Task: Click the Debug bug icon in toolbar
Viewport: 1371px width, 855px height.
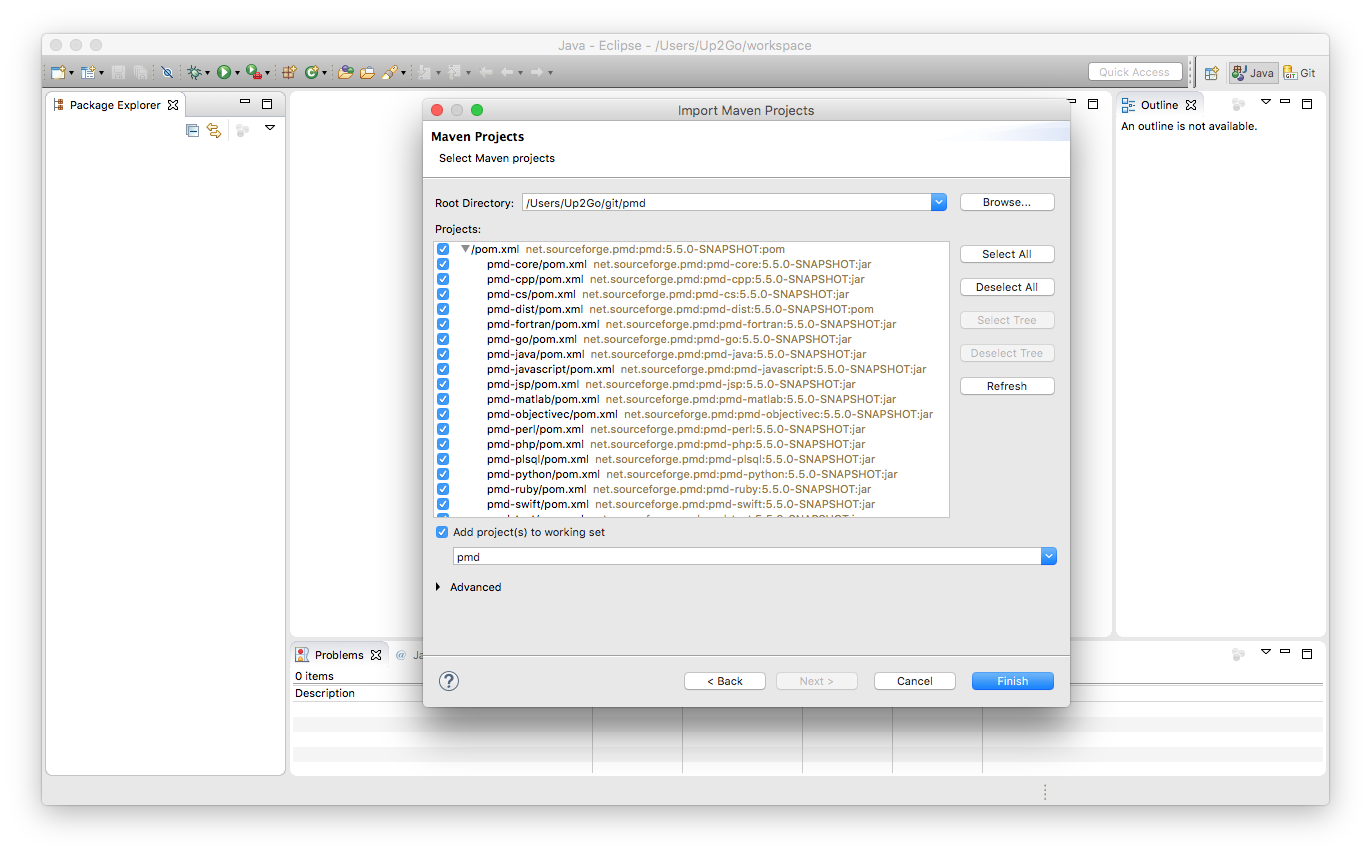Action: point(194,72)
